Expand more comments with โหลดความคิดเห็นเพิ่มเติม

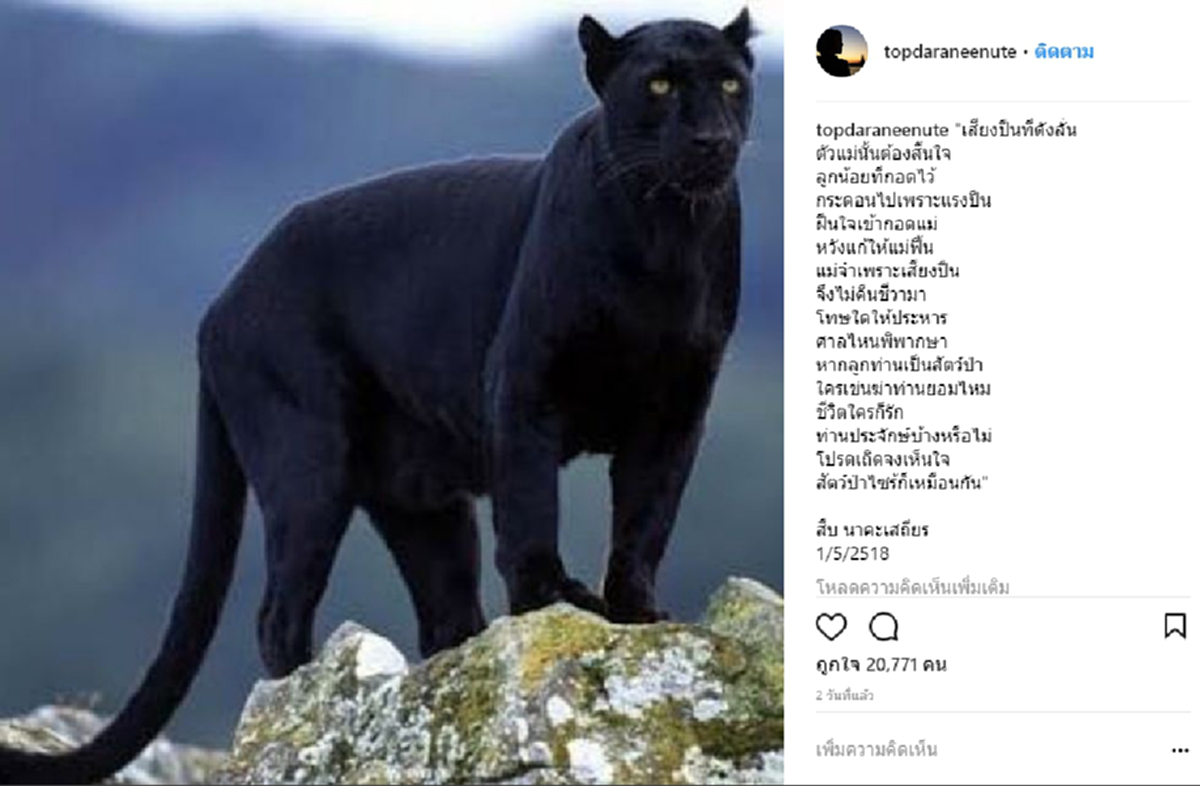tap(913, 587)
